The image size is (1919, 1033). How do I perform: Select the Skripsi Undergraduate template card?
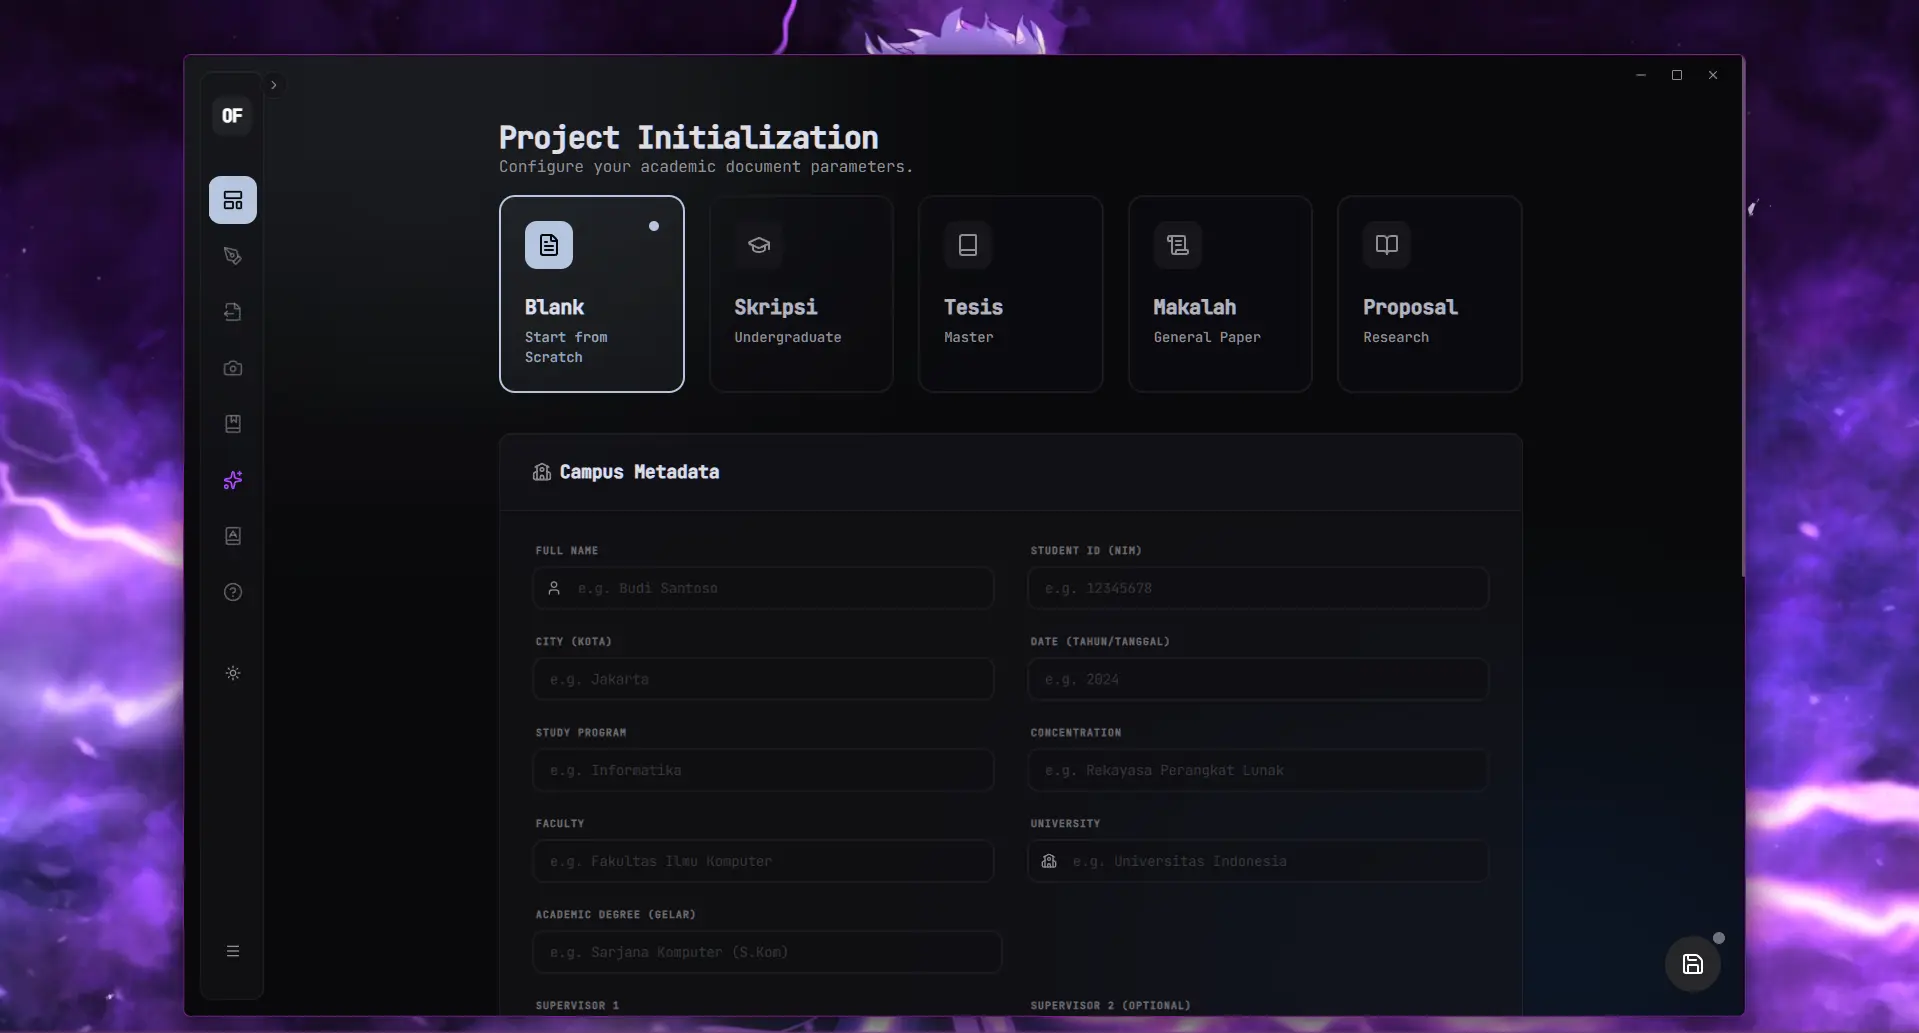pyautogui.click(x=801, y=294)
